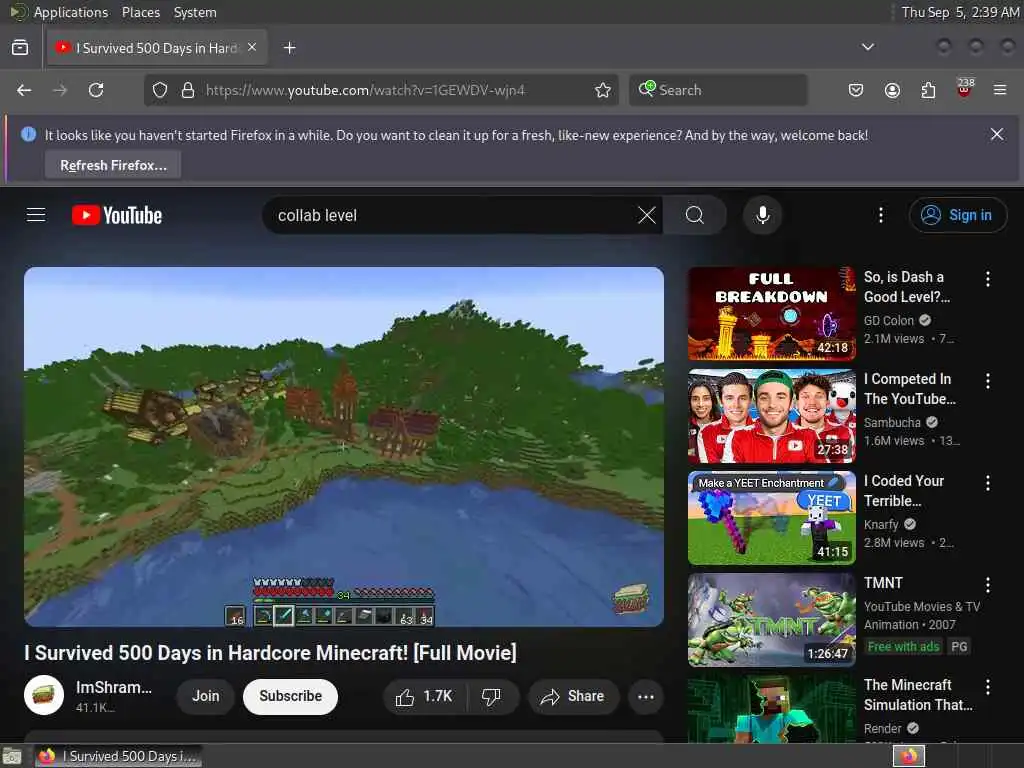This screenshot has height=768, width=1024.
Task: Open 'Make a YEET Enchantment' thumbnail
Action: pos(771,518)
